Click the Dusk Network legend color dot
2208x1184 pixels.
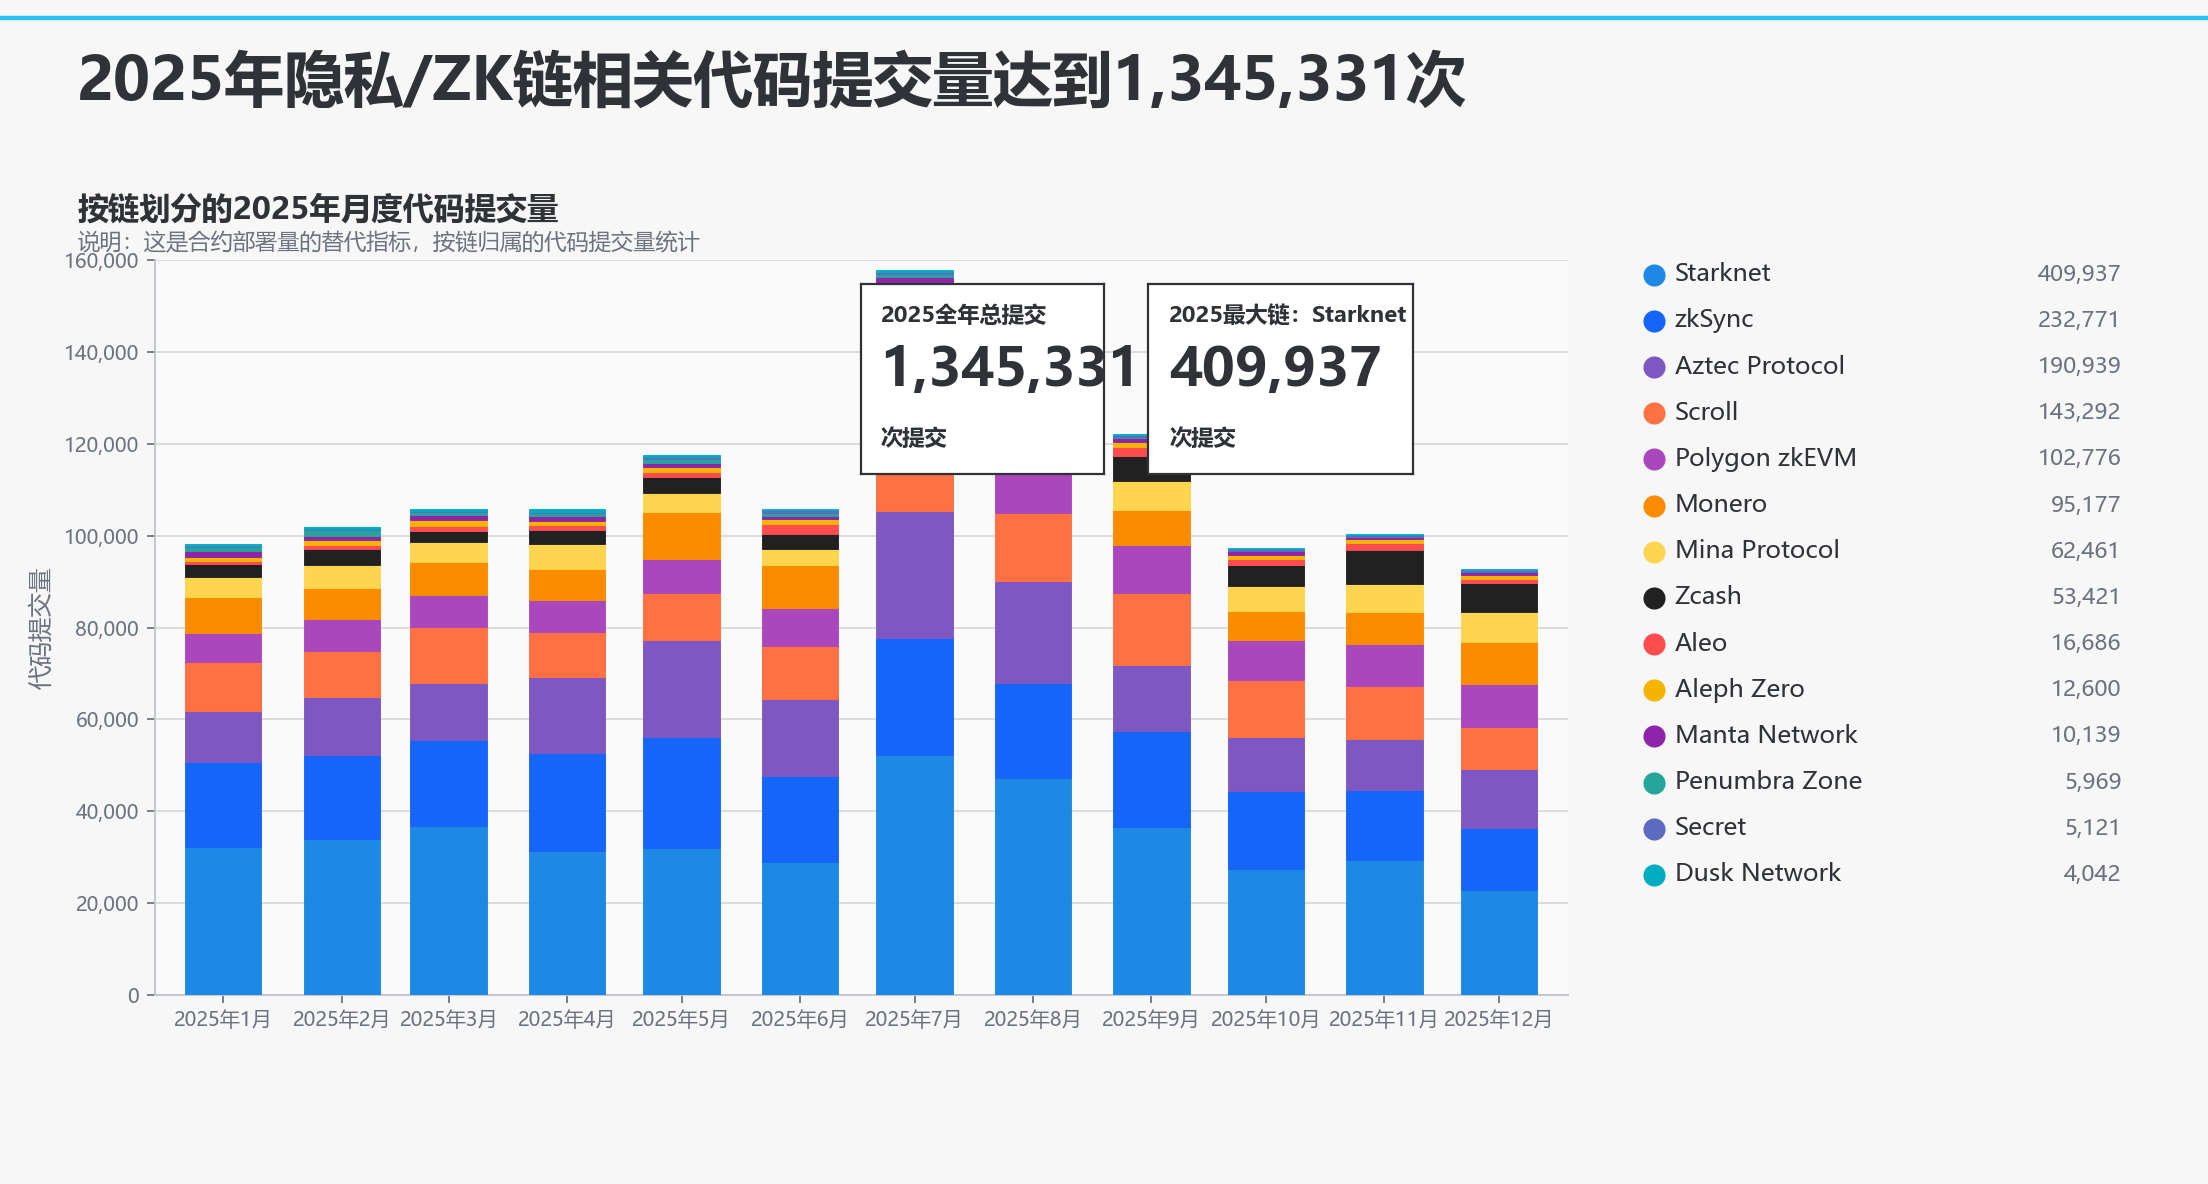[x=1654, y=875]
